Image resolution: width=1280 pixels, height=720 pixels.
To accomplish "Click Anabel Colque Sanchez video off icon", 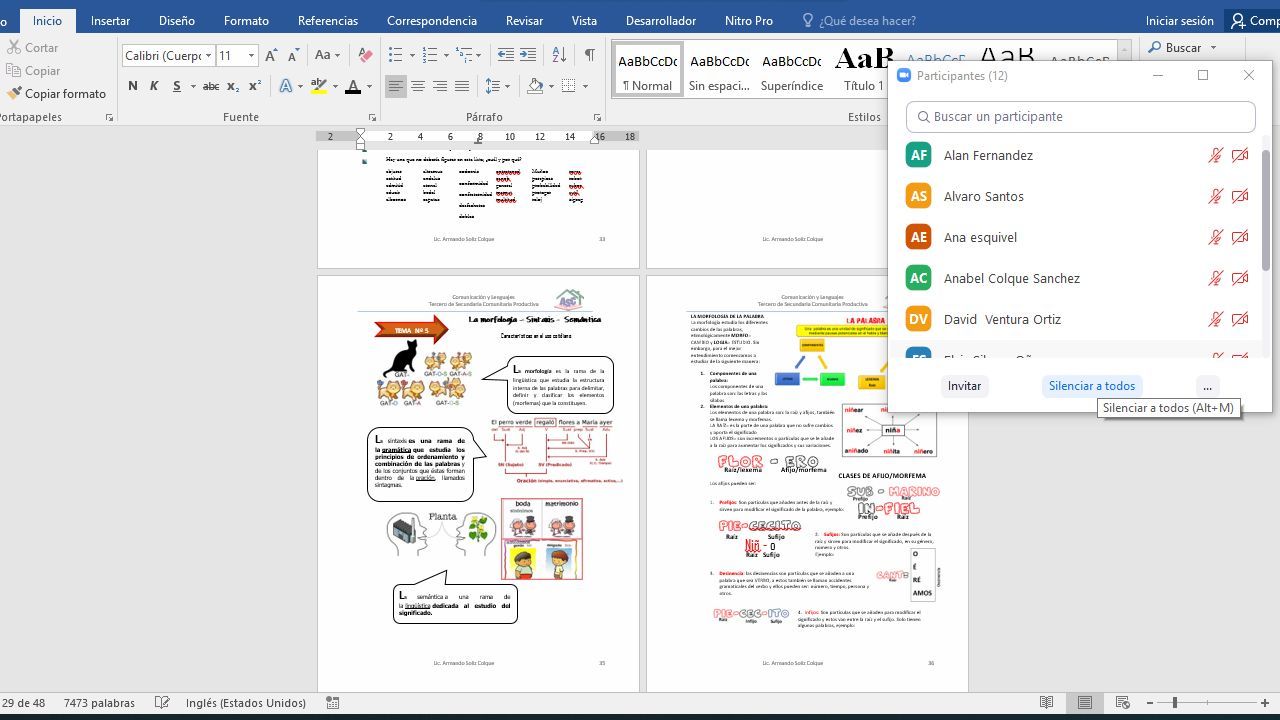I will 1240,278.
